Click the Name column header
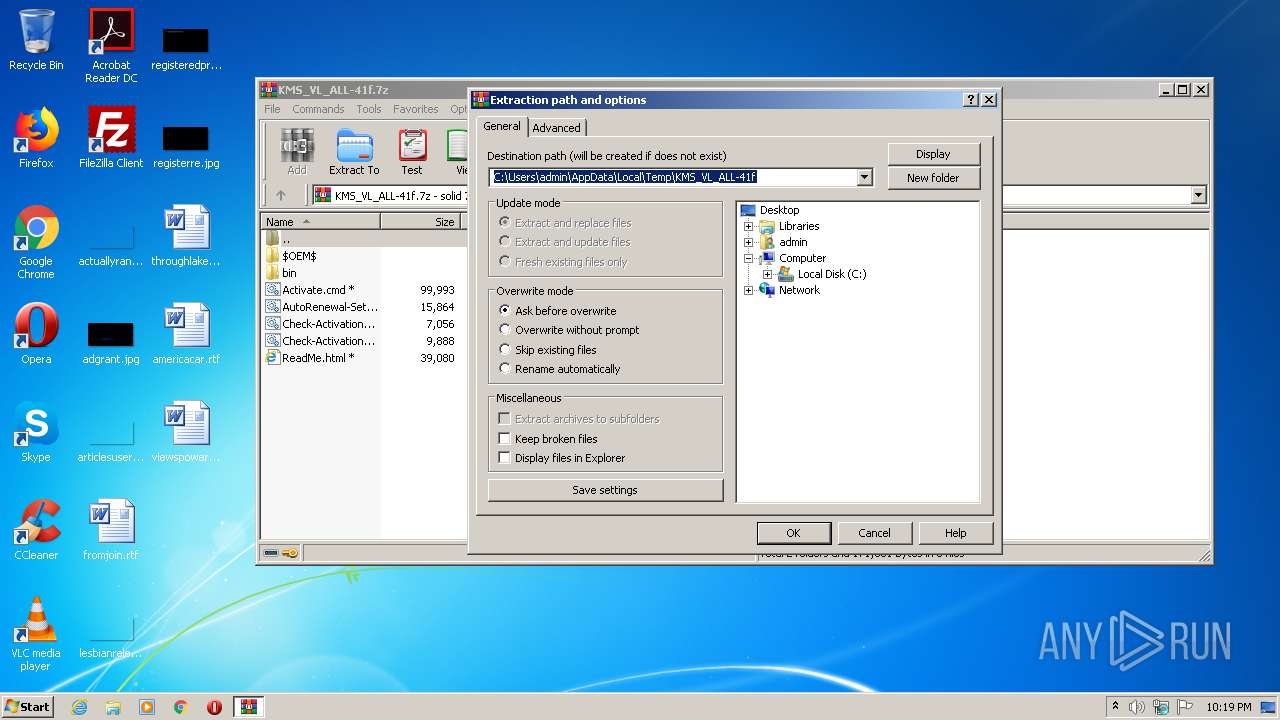1280x720 pixels. (320, 222)
